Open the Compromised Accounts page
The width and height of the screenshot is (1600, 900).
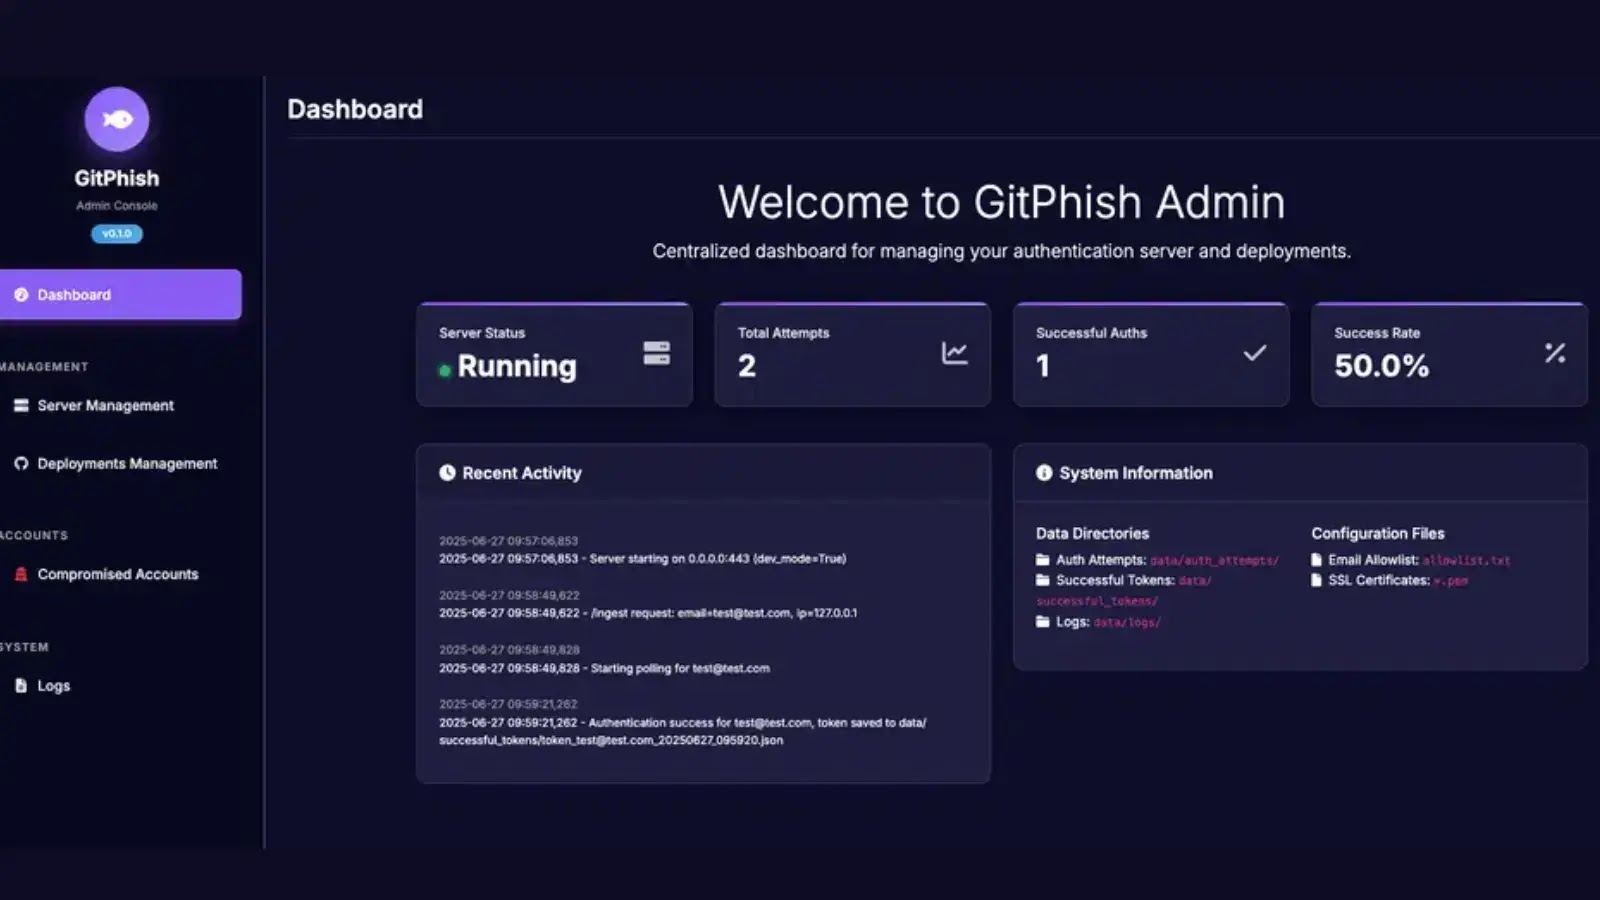117,573
